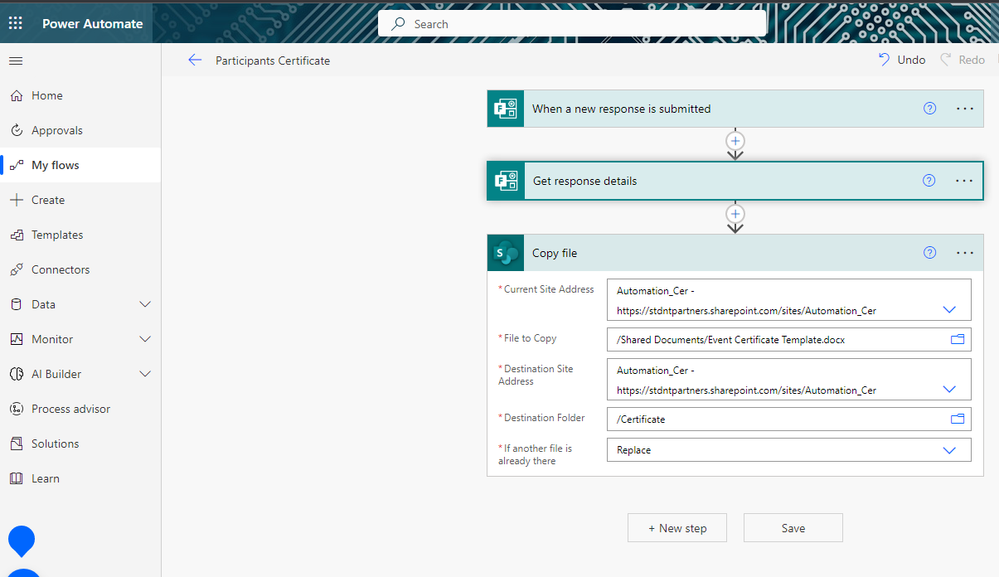Open more options for Copy file
Image resolution: width=999 pixels, height=577 pixels.
click(965, 253)
